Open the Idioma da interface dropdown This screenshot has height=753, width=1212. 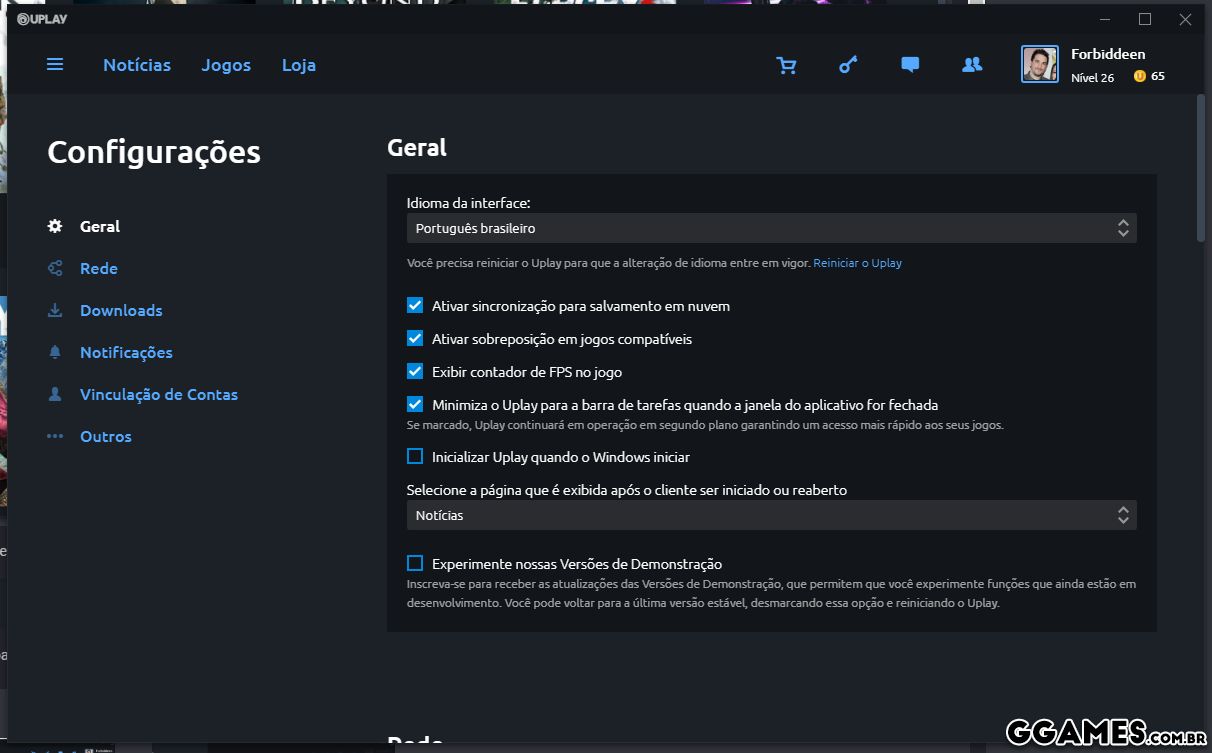[771, 228]
